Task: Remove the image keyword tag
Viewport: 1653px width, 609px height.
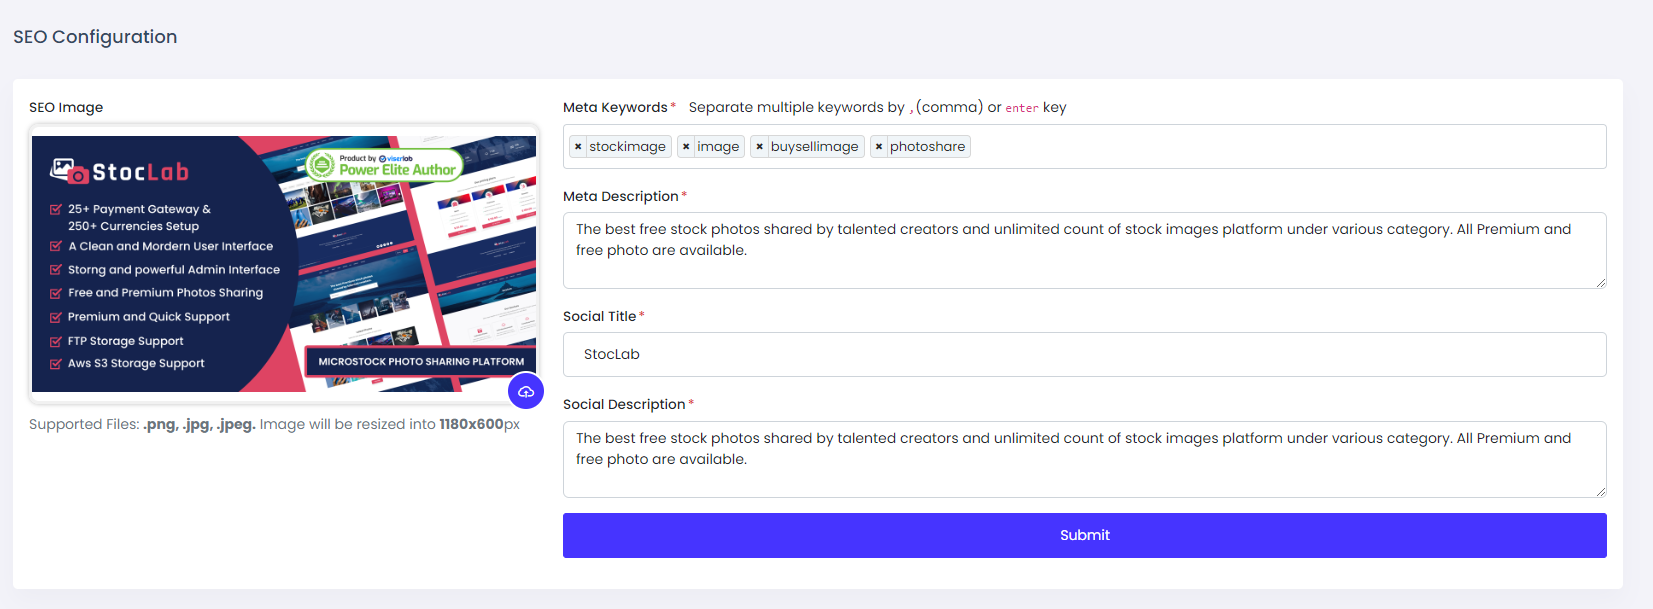Action: click(686, 147)
